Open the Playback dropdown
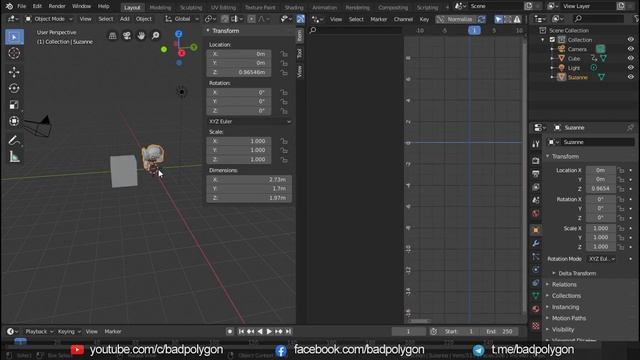Screen dimensions: 640x360 (39, 331)
